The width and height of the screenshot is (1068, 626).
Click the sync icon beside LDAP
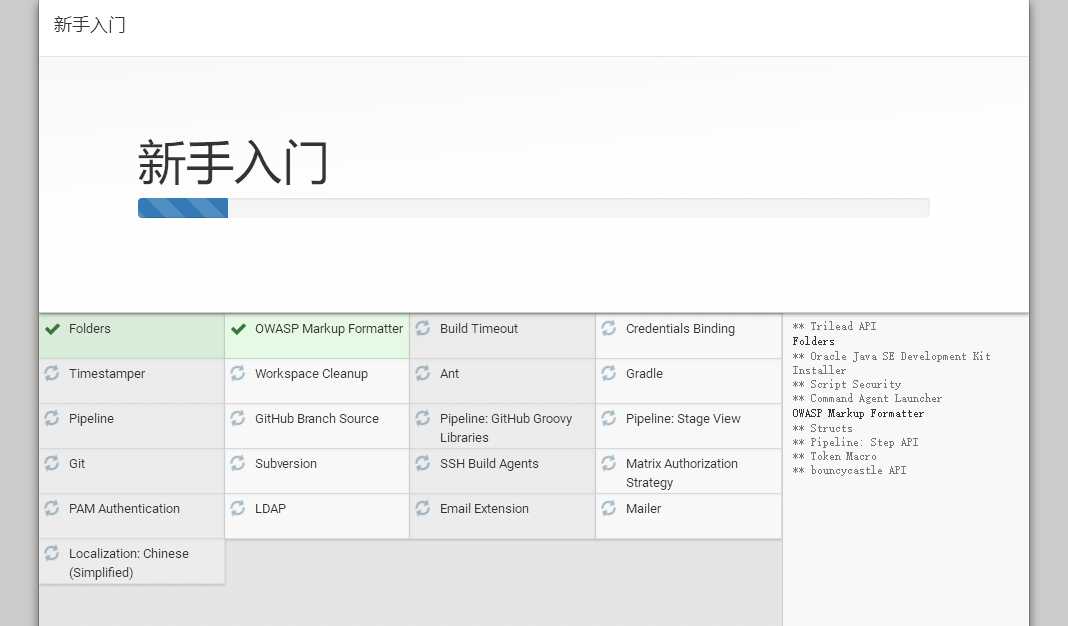coord(238,508)
